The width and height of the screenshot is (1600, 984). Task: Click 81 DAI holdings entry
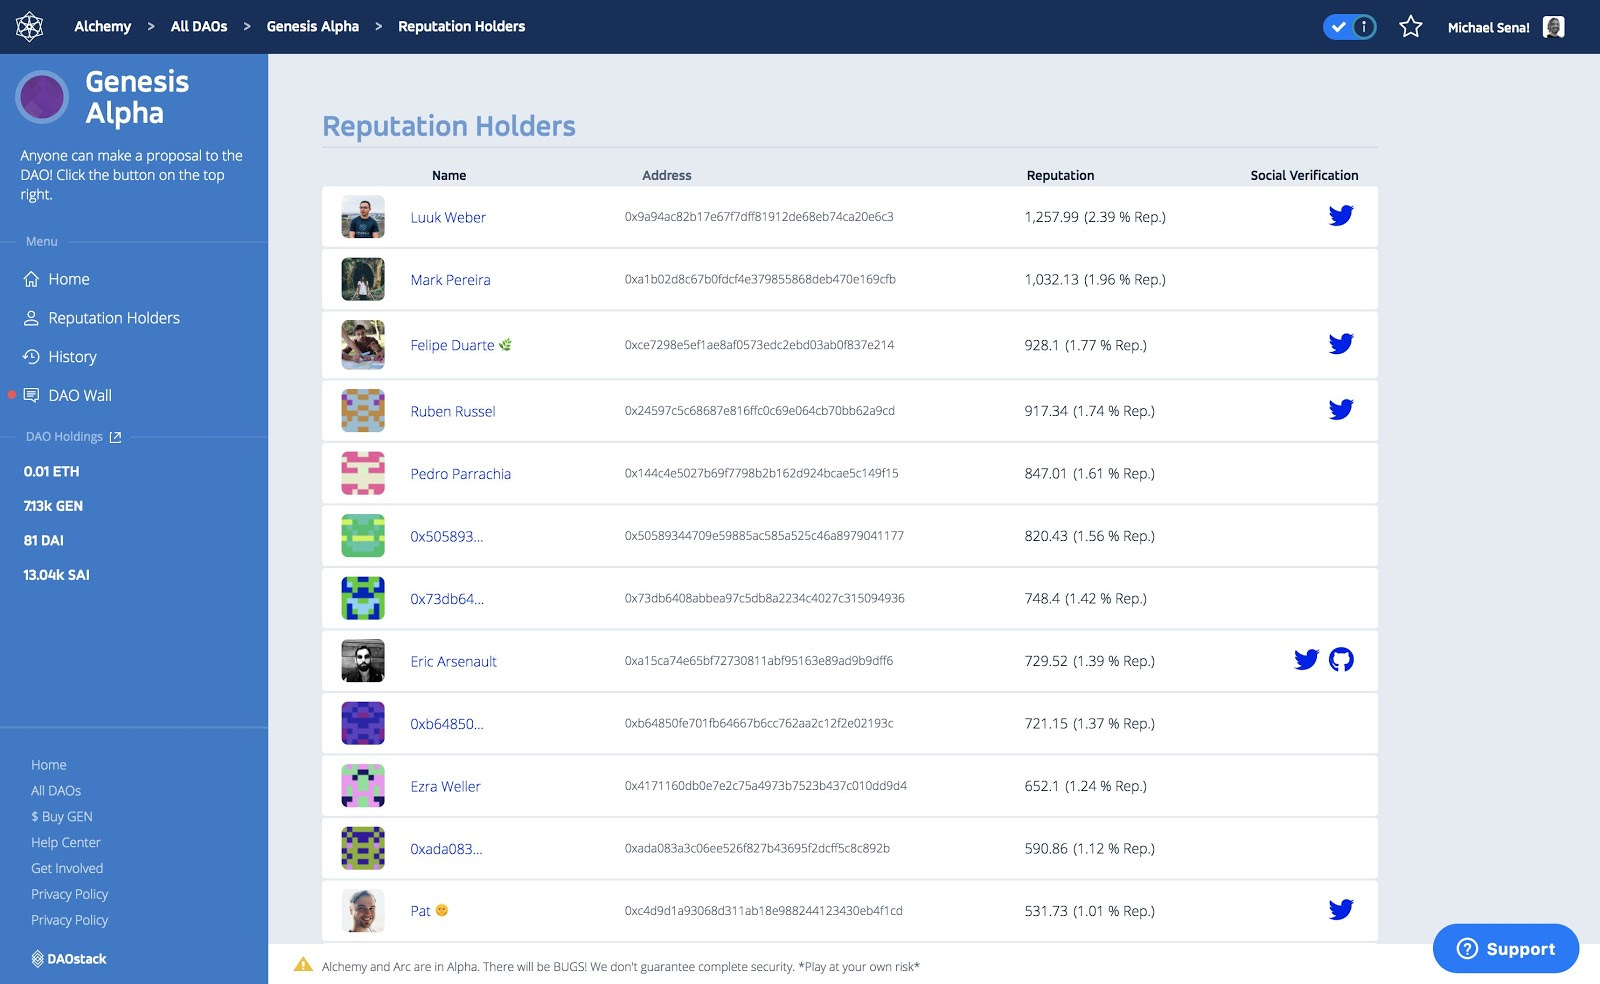click(43, 540)
